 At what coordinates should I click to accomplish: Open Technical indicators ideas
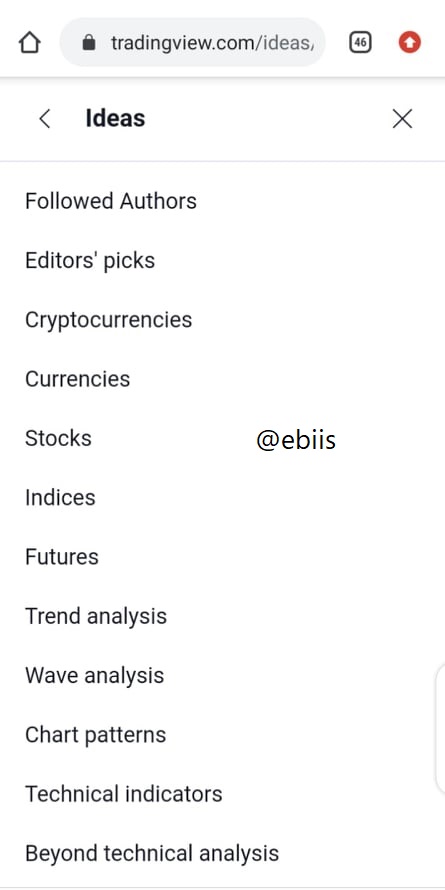click(x=124, y=794)
